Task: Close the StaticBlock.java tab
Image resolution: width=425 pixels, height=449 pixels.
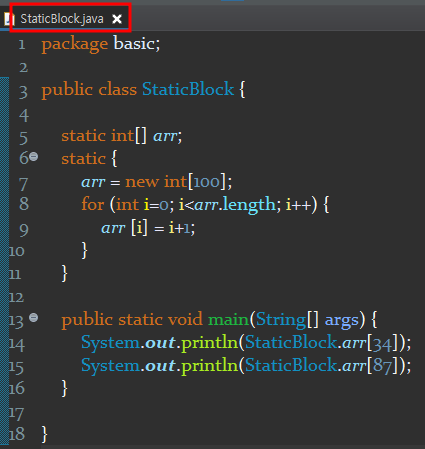Action: point(117,19)
